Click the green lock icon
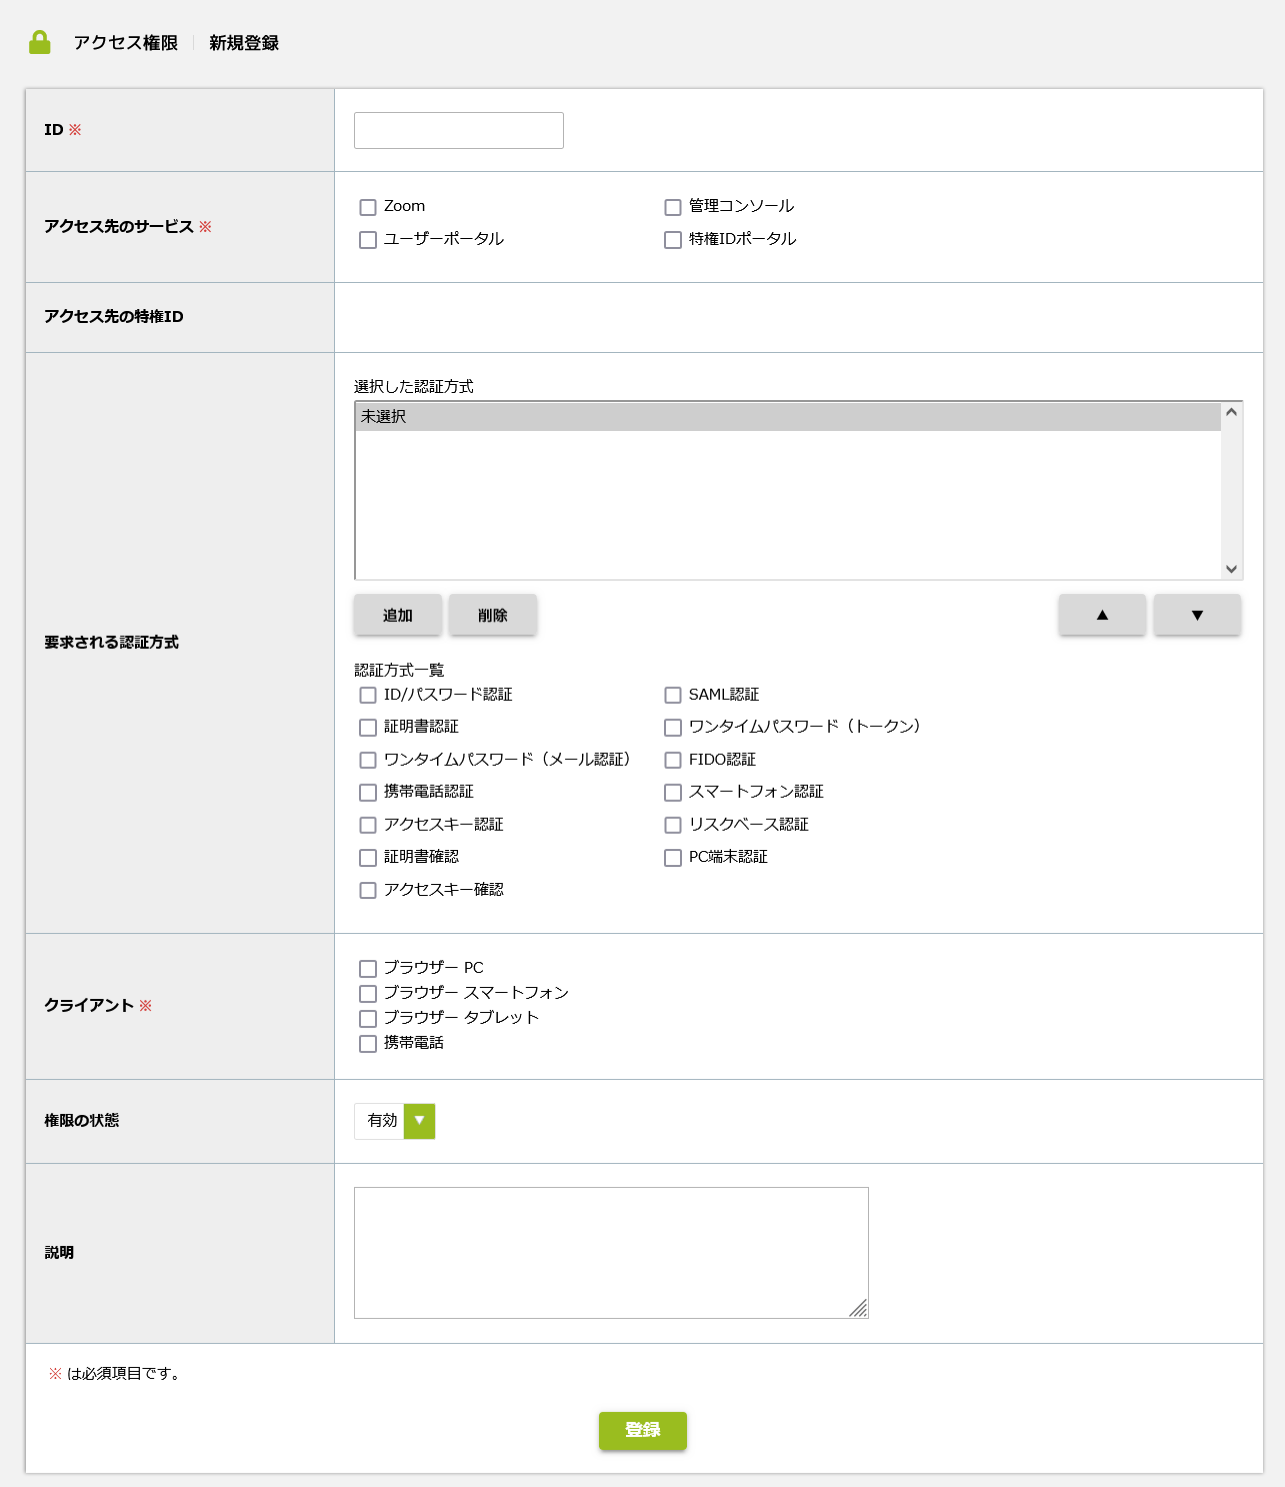This screenshot has height=1487, width=1285. coord(40,42)
